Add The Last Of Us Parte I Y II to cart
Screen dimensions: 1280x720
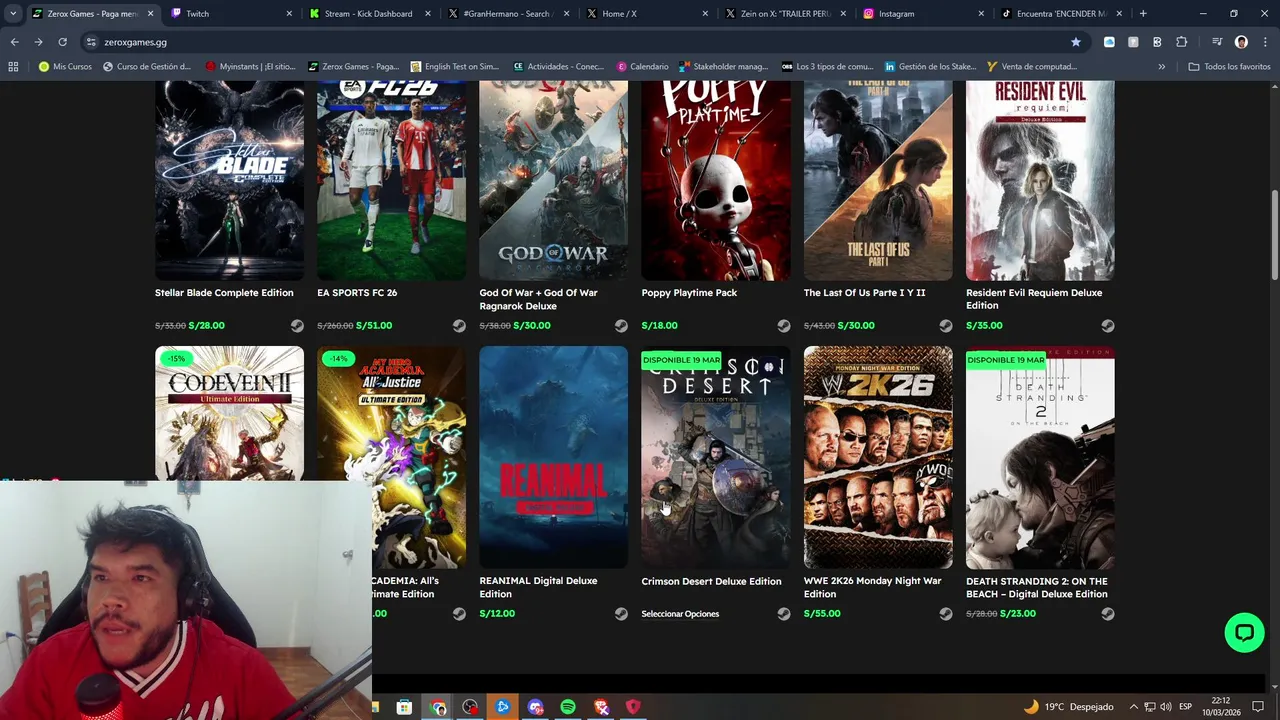tap(945, 326)
